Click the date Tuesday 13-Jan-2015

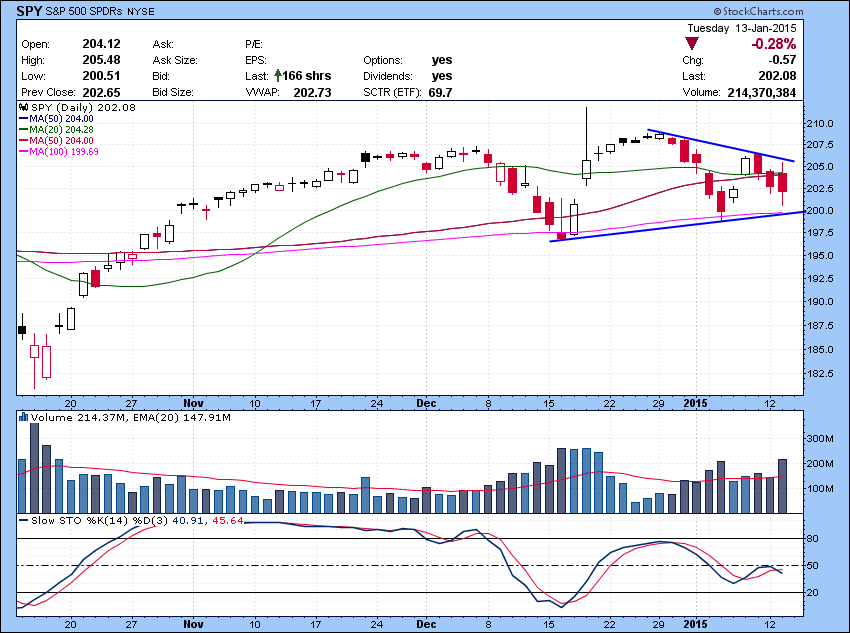[x=742, y=28]
